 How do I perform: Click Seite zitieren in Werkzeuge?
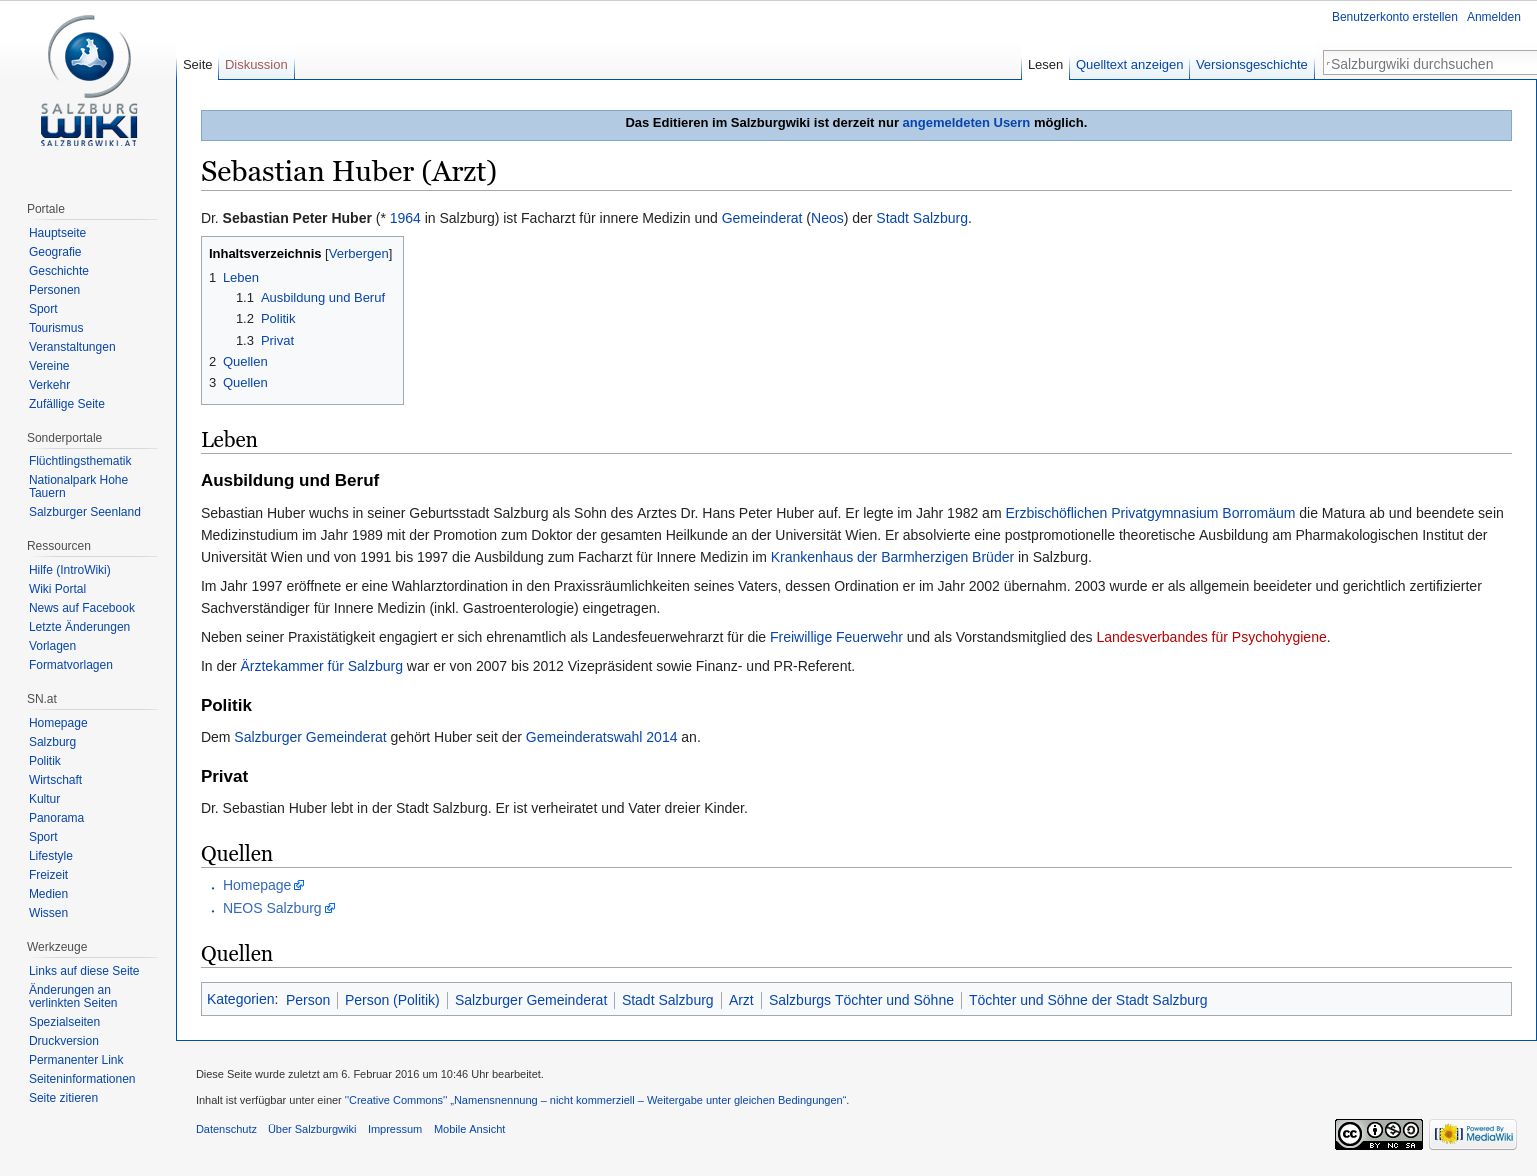(63, 1098)
